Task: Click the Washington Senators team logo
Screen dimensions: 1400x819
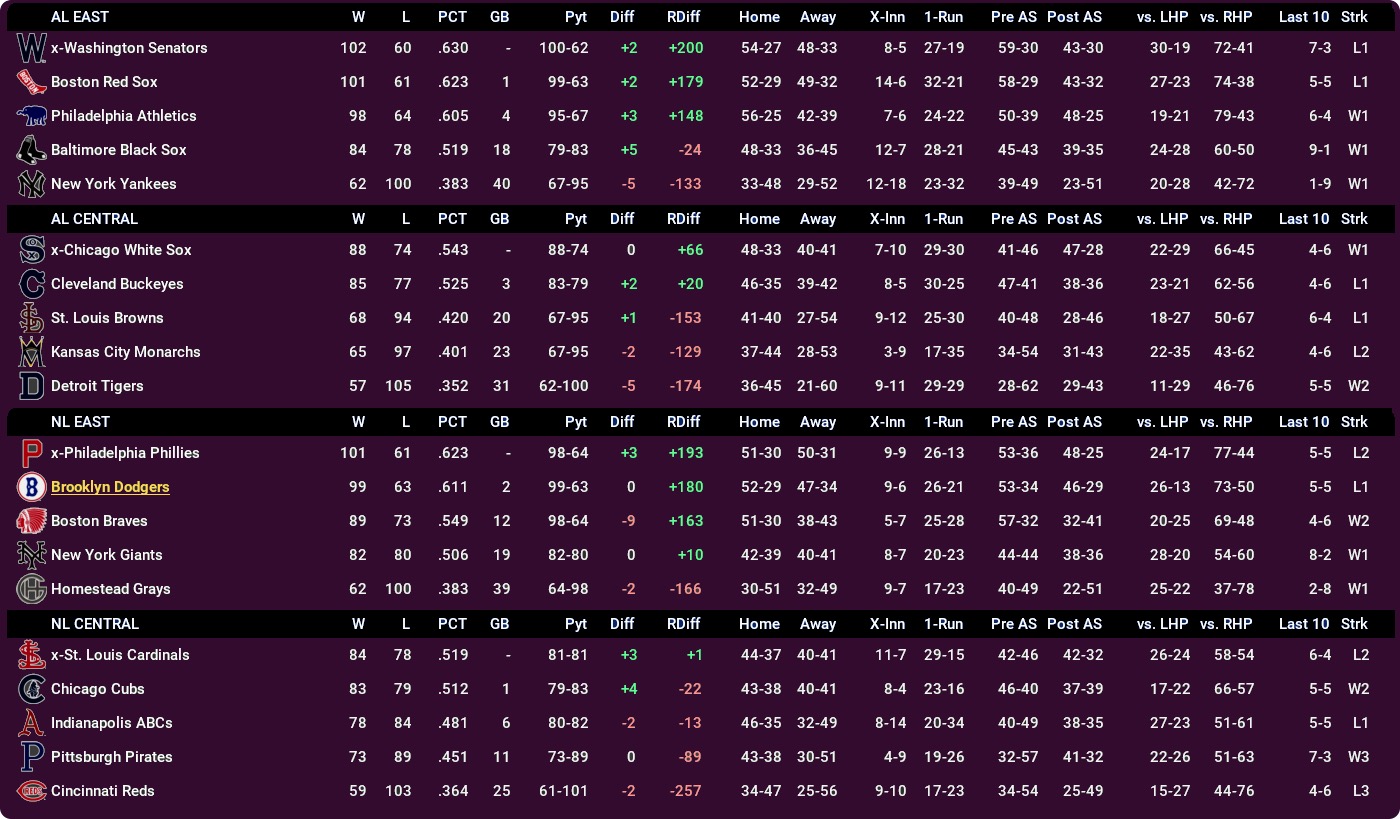Action: click(x=32, y=48)
